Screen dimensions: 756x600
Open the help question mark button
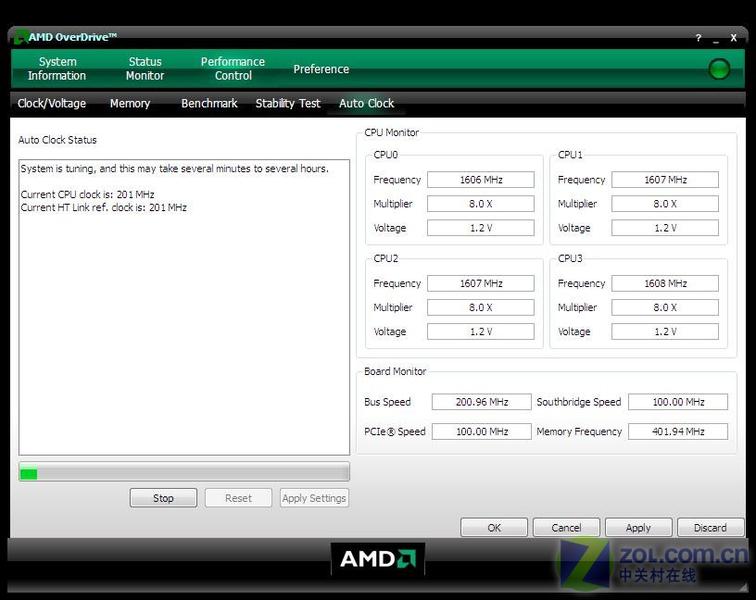click(698, 38)
